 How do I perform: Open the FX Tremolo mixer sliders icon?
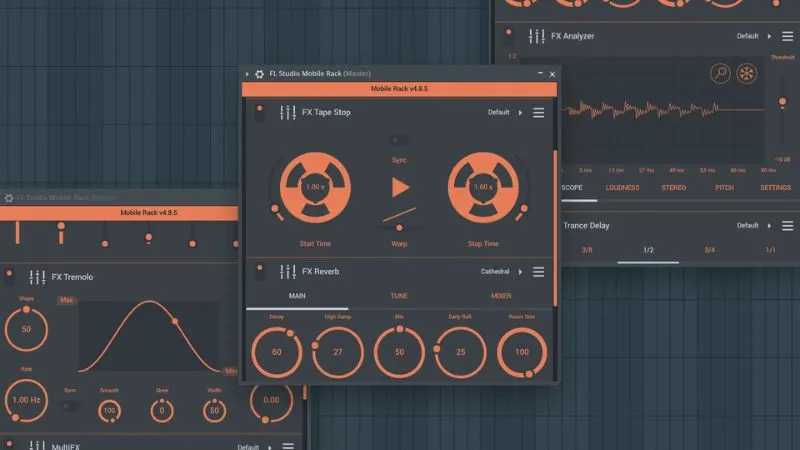tap(37, 277)
